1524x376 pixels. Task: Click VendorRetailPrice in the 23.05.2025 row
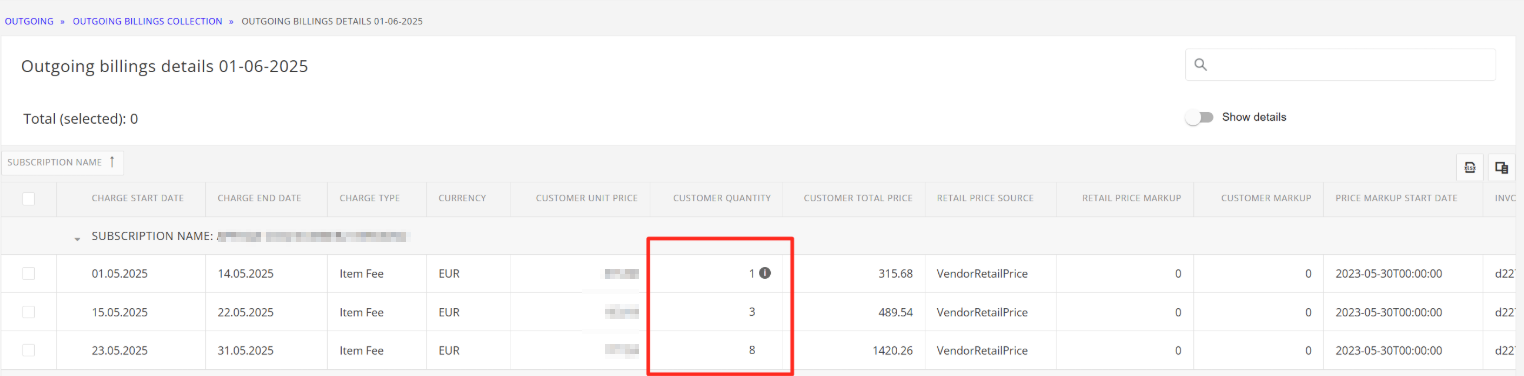tap(982, 350)
